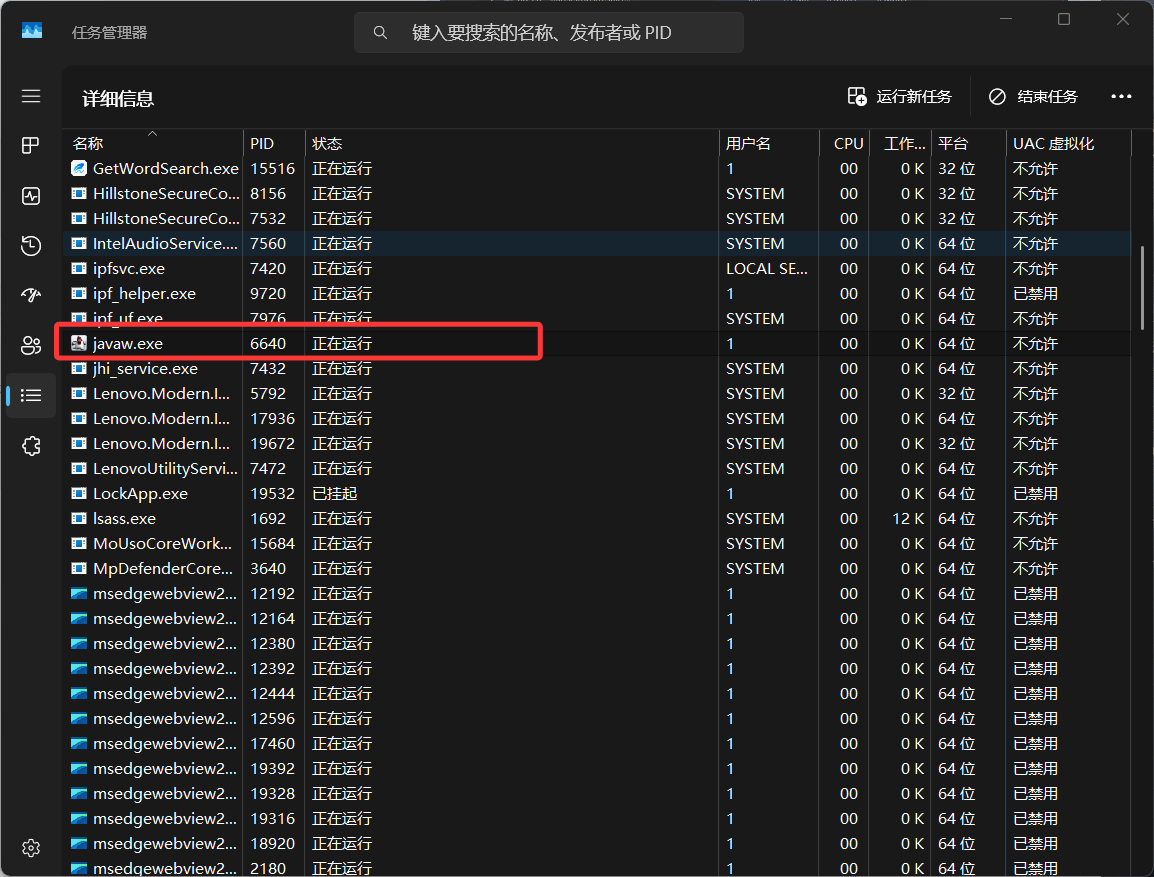Screen dimensions: 1154x877
Task: Open Task Manager settings gear icon
Action: click(x=31, y=847)
